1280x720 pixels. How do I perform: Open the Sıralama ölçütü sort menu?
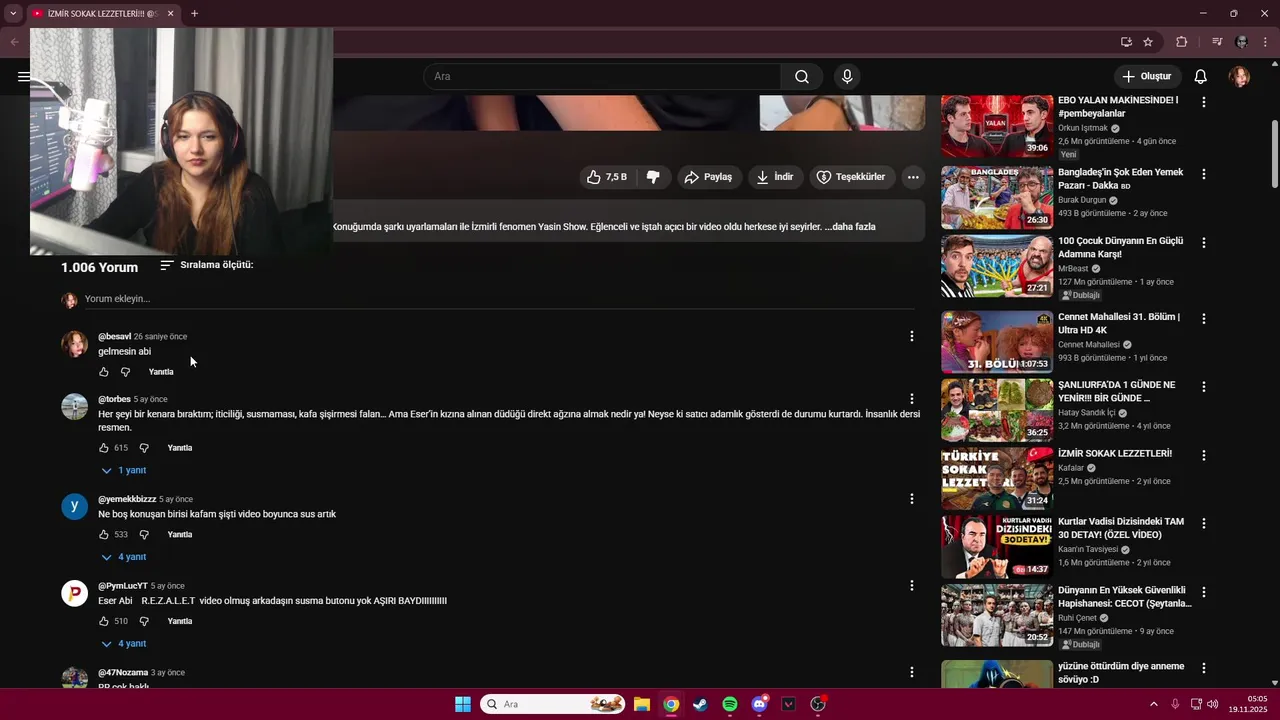tap(207, 265)
